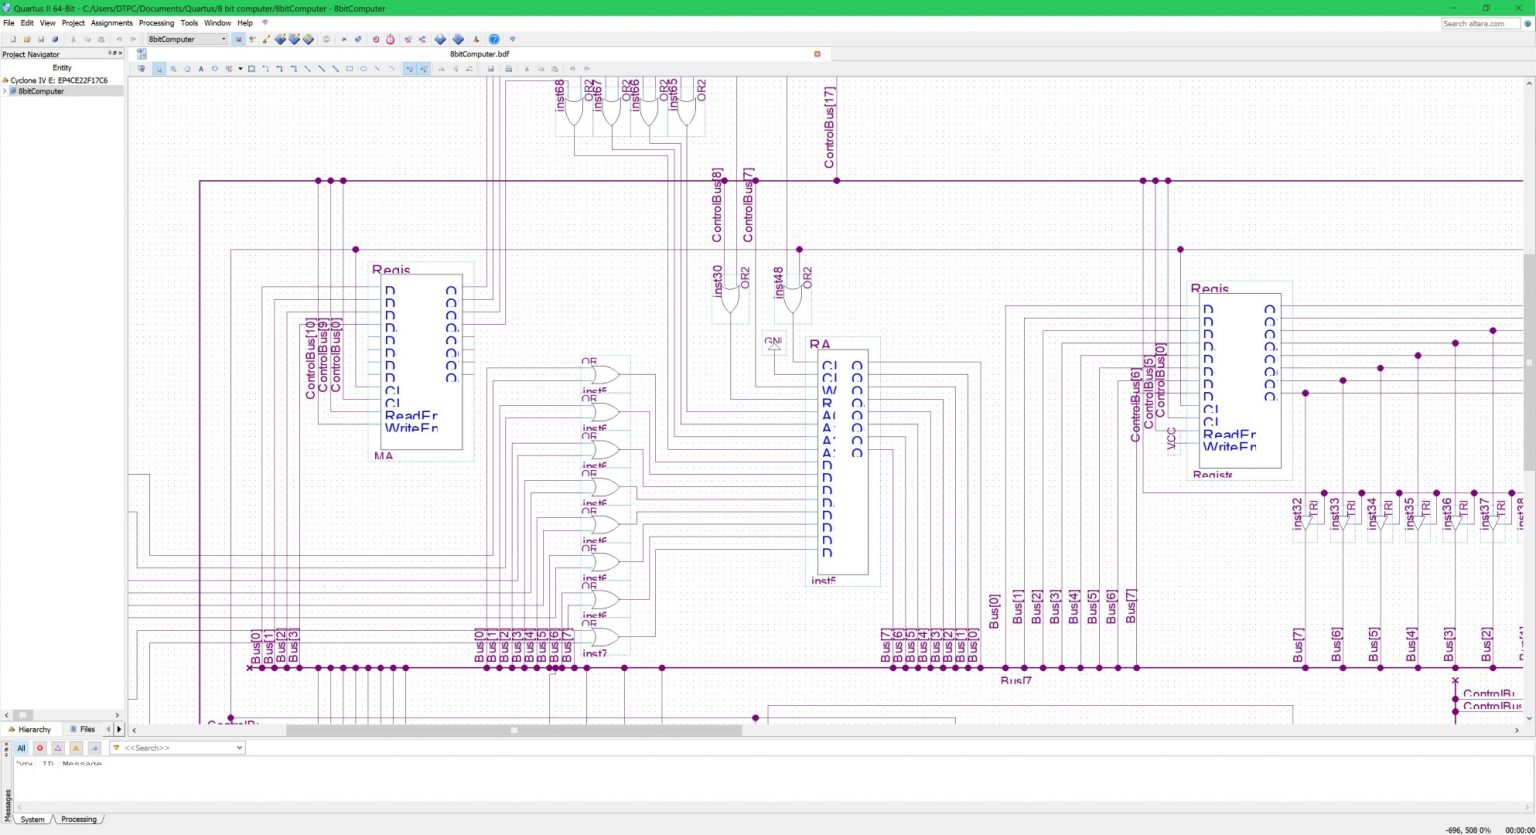Toggle rubberbanding in the editor toolbar

point(411,69)
